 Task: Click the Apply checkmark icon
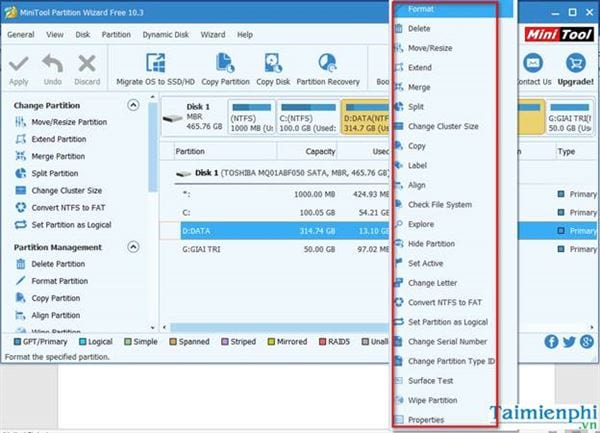coord(18,64)
